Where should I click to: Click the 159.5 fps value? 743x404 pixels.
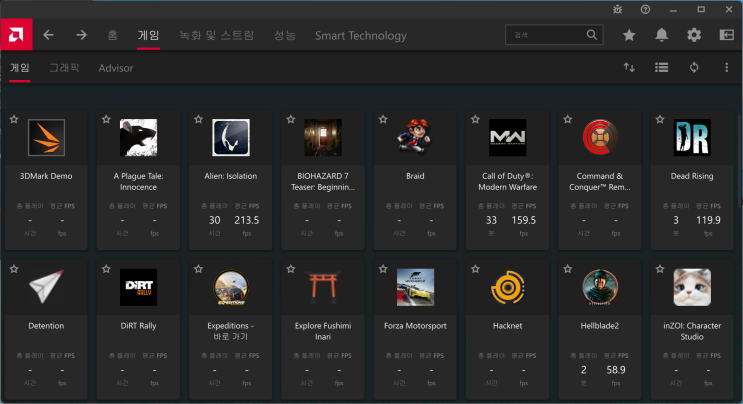524,220
